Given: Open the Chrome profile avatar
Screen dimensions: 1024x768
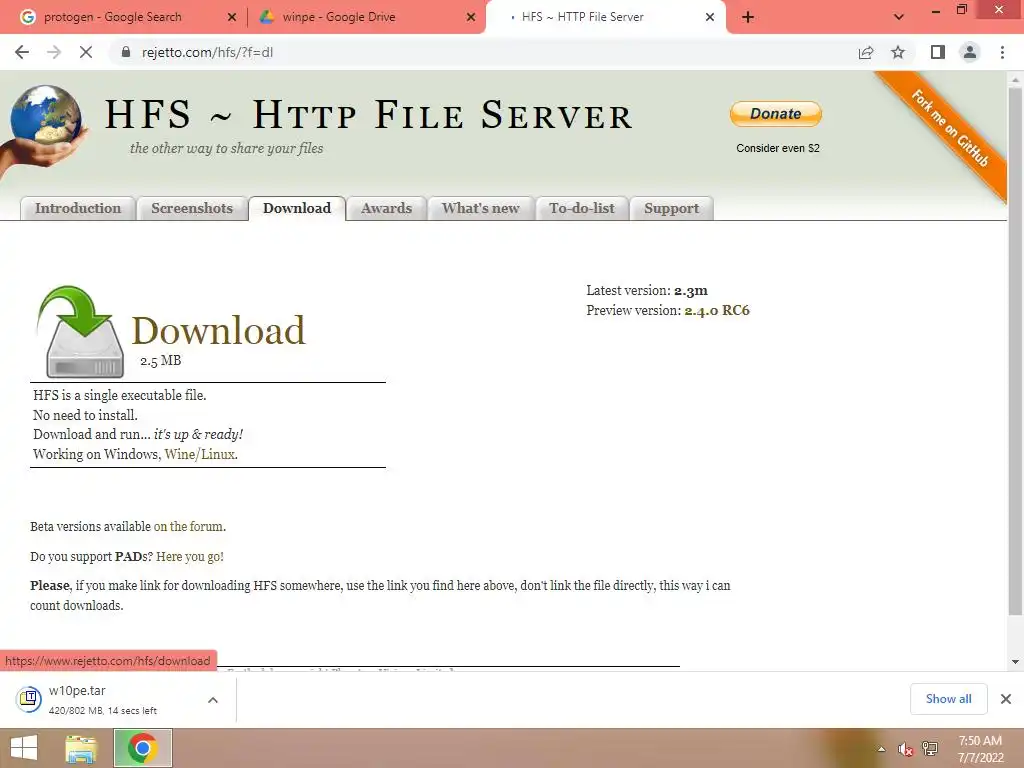Looking at the screenshot, I should coord(970,52).
